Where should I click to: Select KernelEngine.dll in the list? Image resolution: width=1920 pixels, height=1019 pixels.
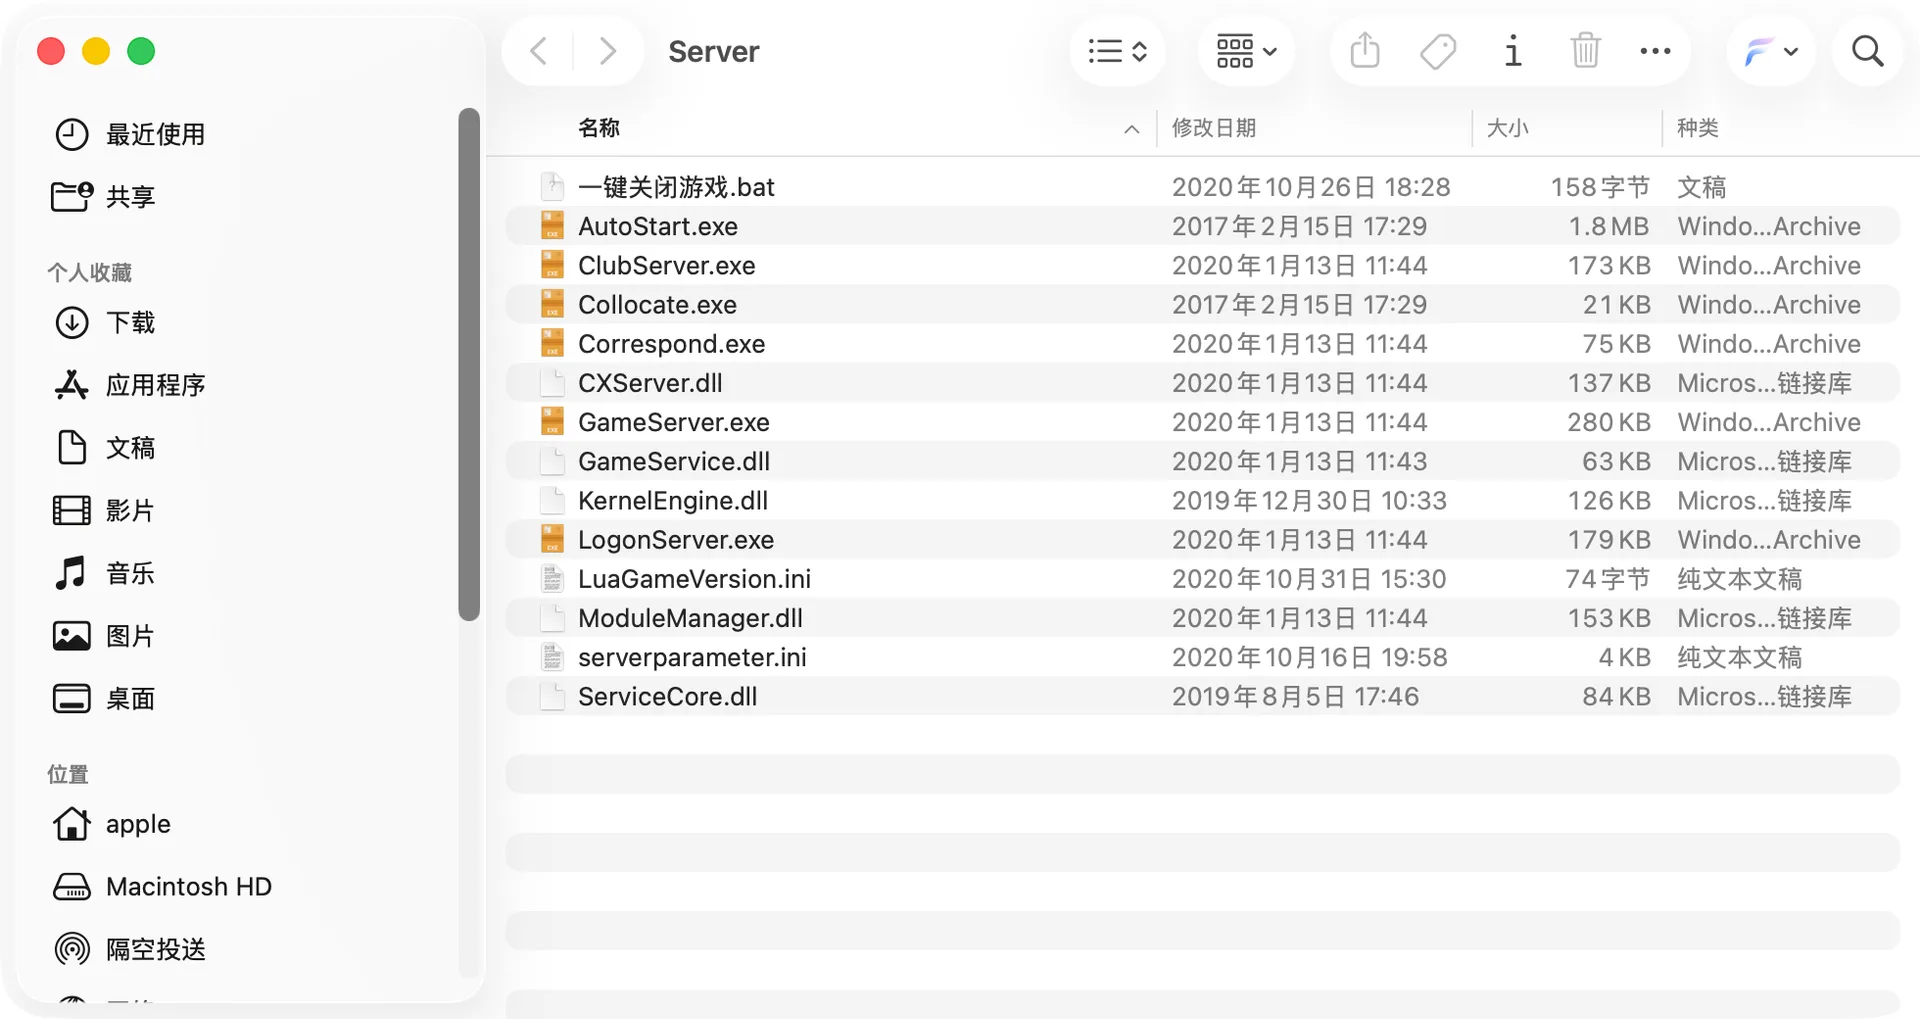(x=1202, y=500)
